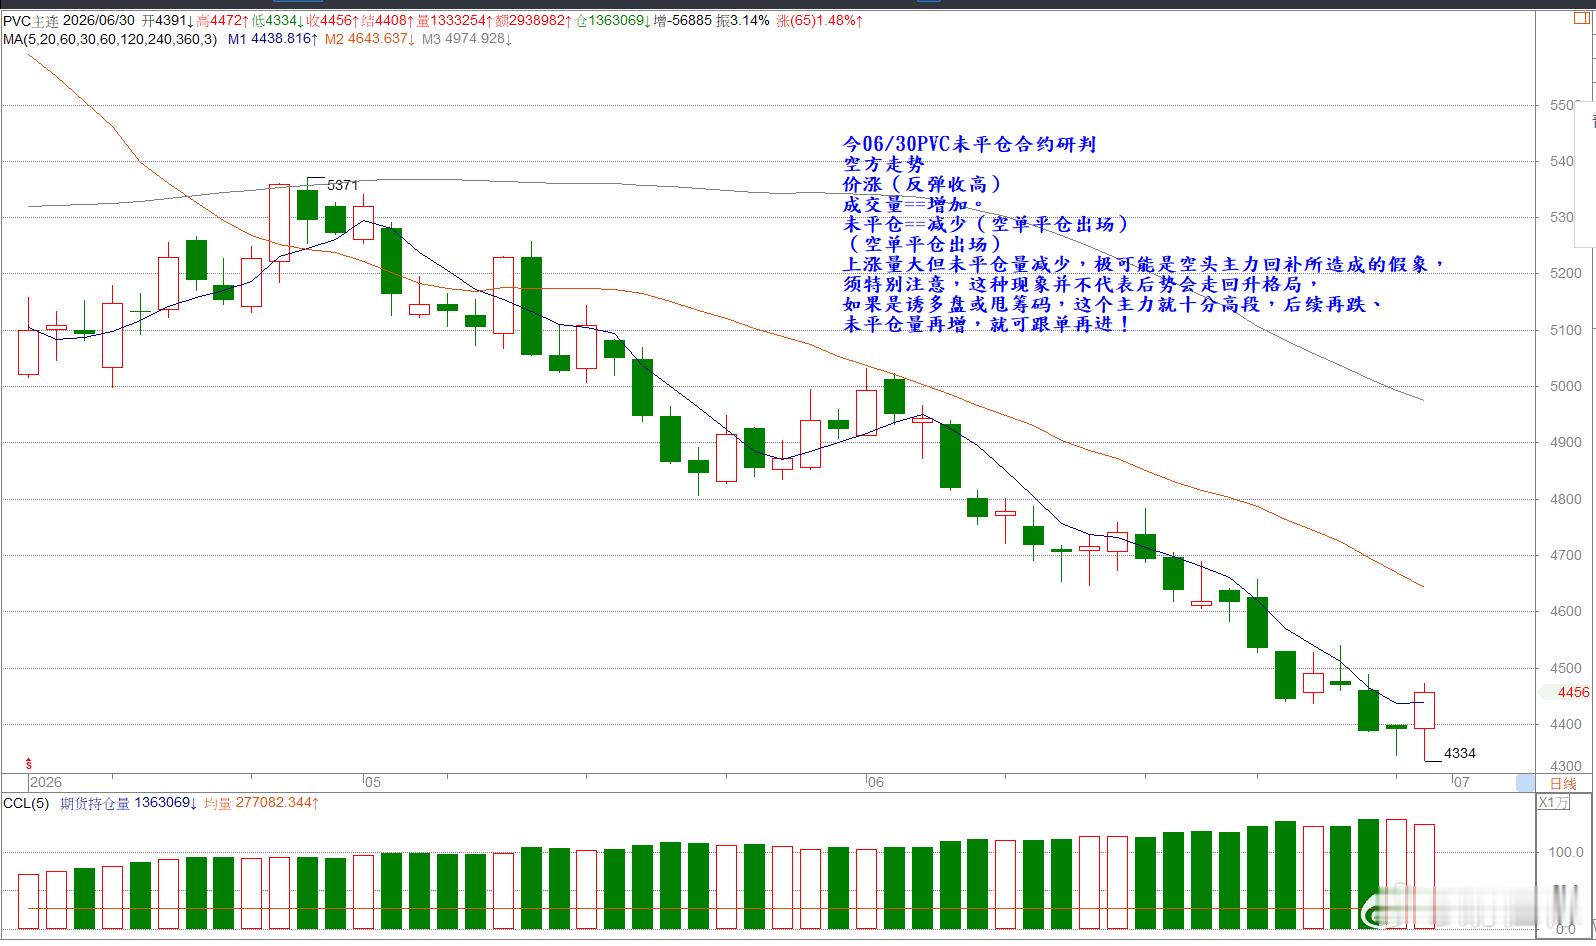Click the light blue box on time axis
This screenshot has height=946, width=1596.
tap(1525, 782)
